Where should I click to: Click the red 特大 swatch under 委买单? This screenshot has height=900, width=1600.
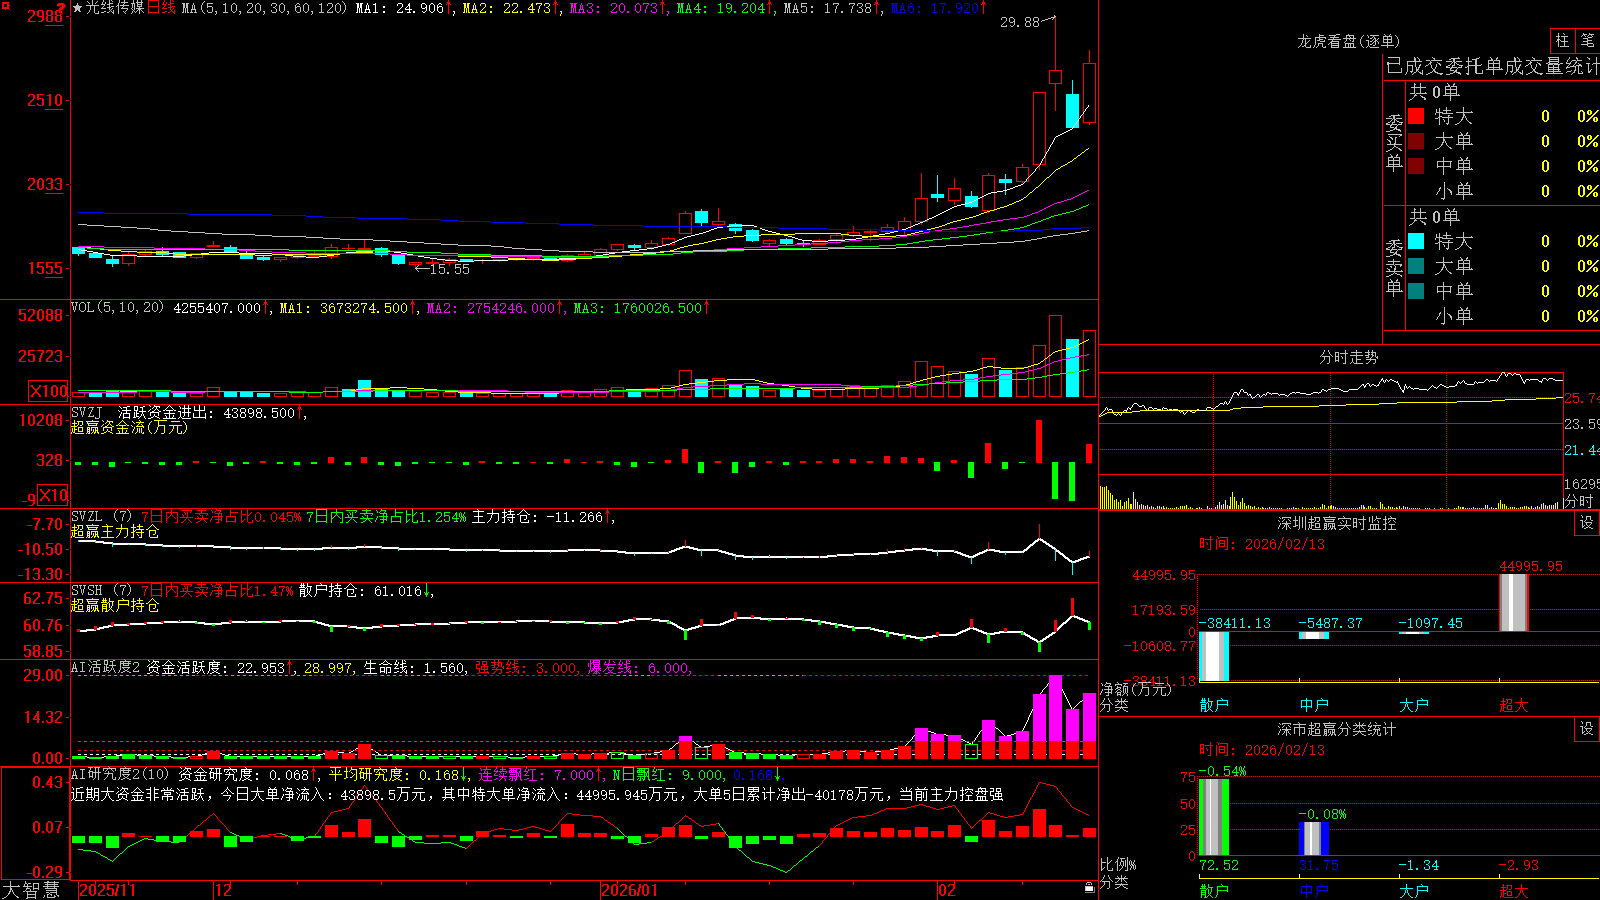coord(1416,116)
